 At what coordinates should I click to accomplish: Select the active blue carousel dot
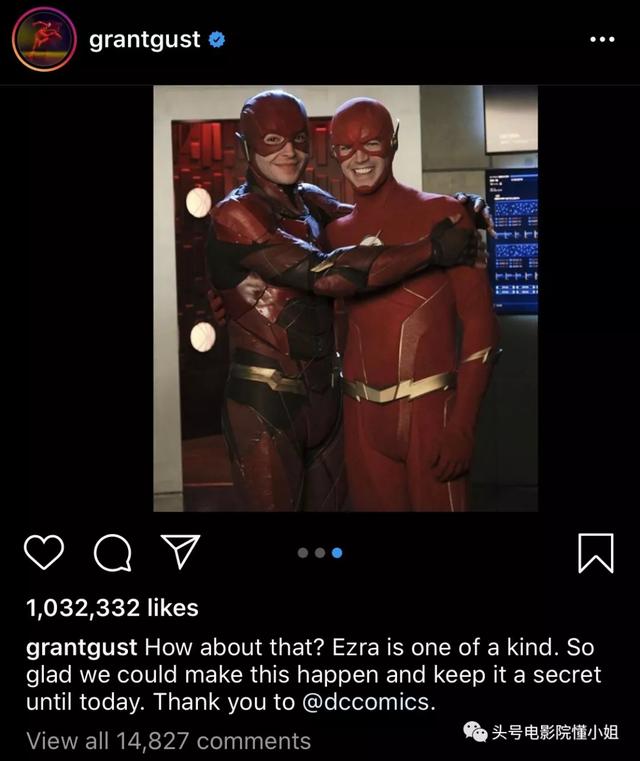[x=337, y=553]
